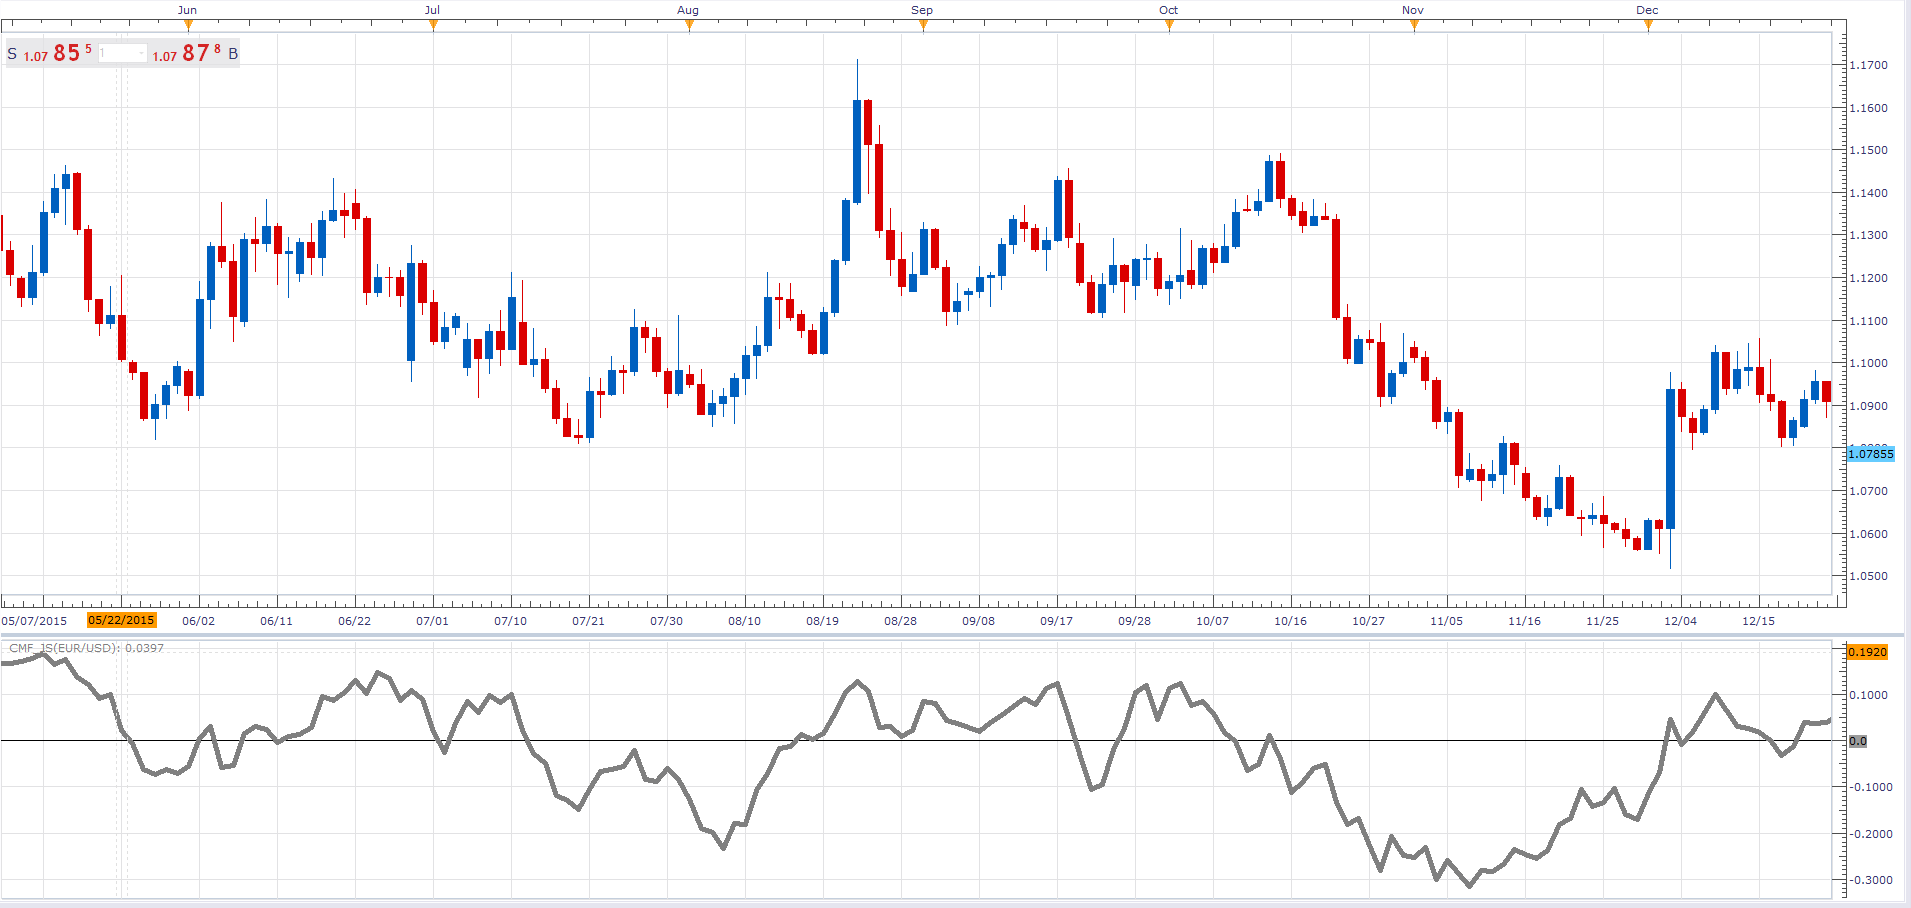
Task: Click the 0.0 zero-line label
Action: (x=1858, y=741)
